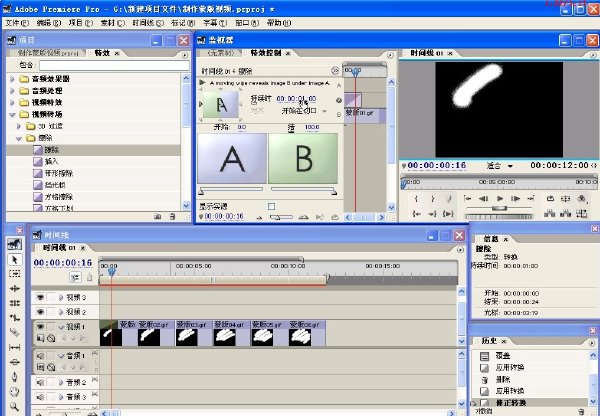The image size is (600, 416).
Task: Expand the 视频2 track
Action: (61, 312)
